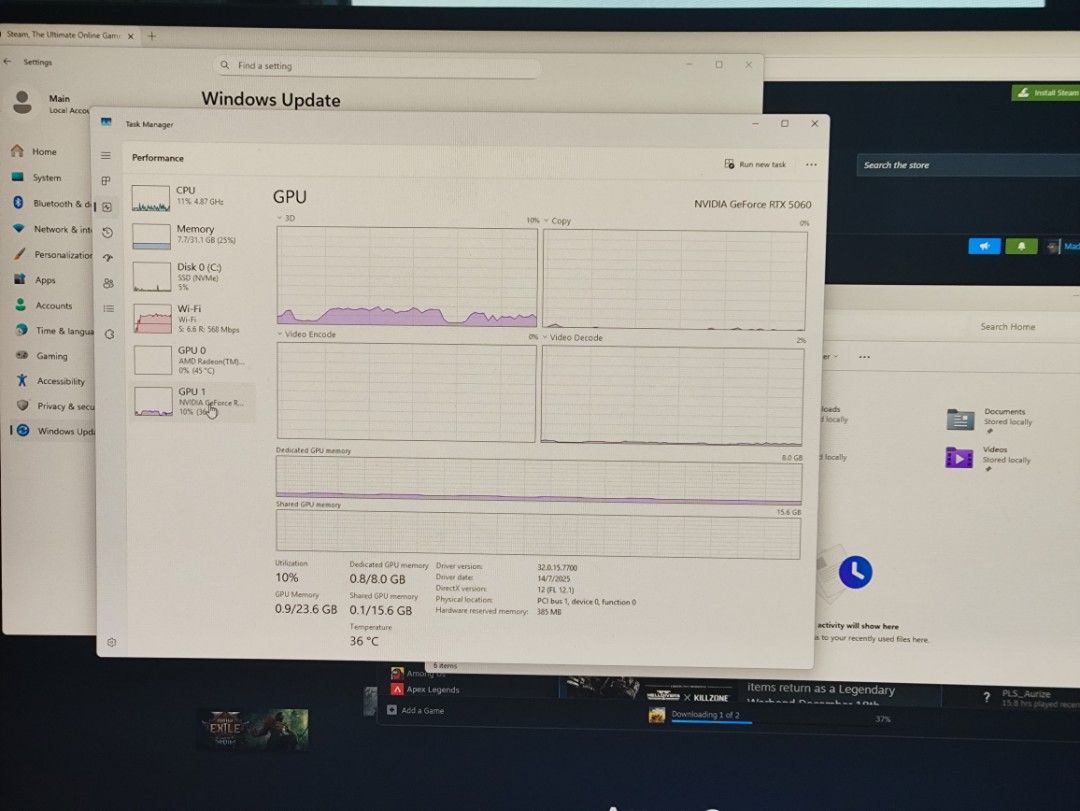The height and width of the screenshot is (811, 1080).
Task: Open Task Manager settings gear icon
Action: 111,642
